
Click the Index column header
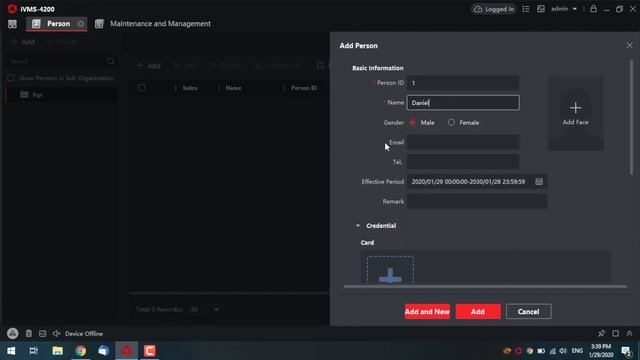click(x=190, y=88)
